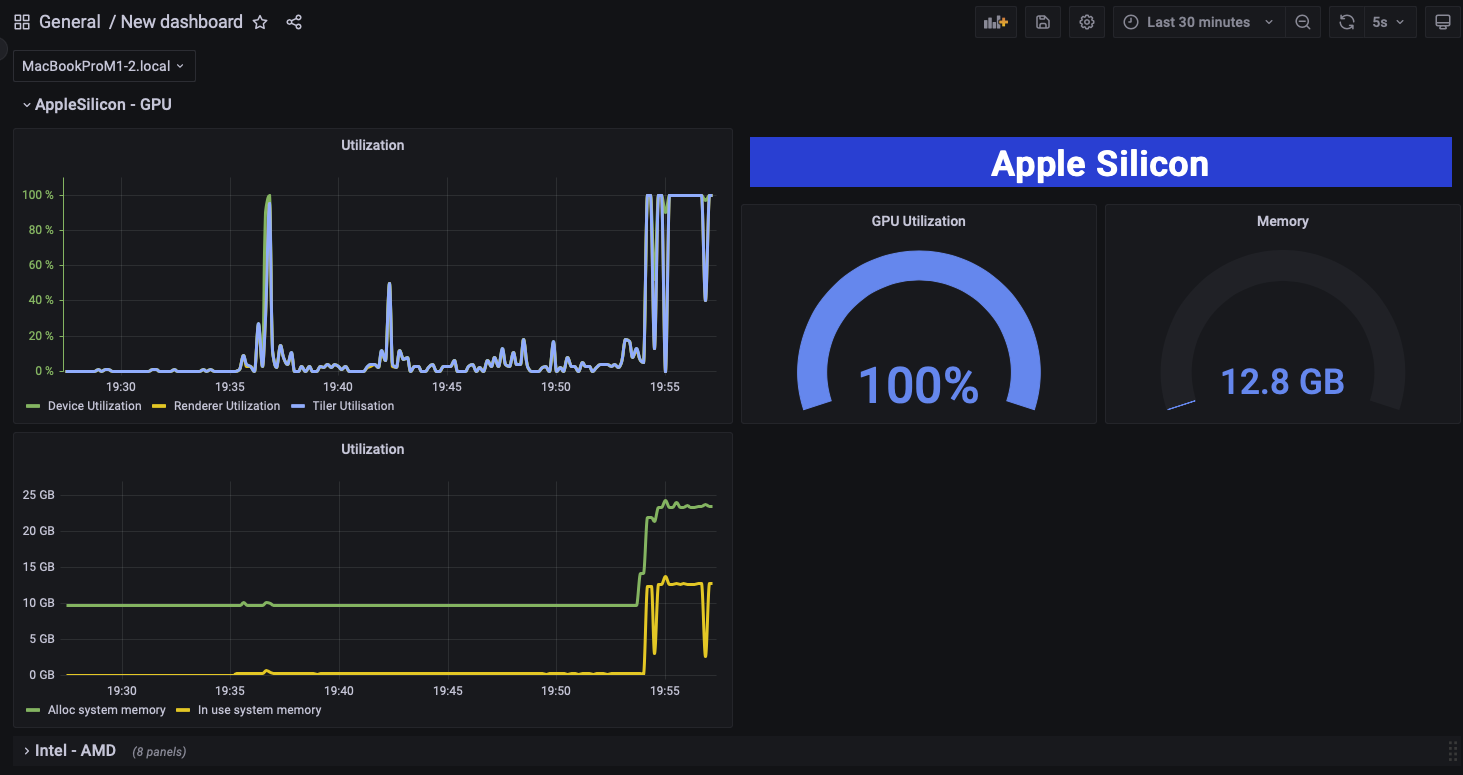
Task: Click the 20 GB y-axis label
Action: point(39,531)
